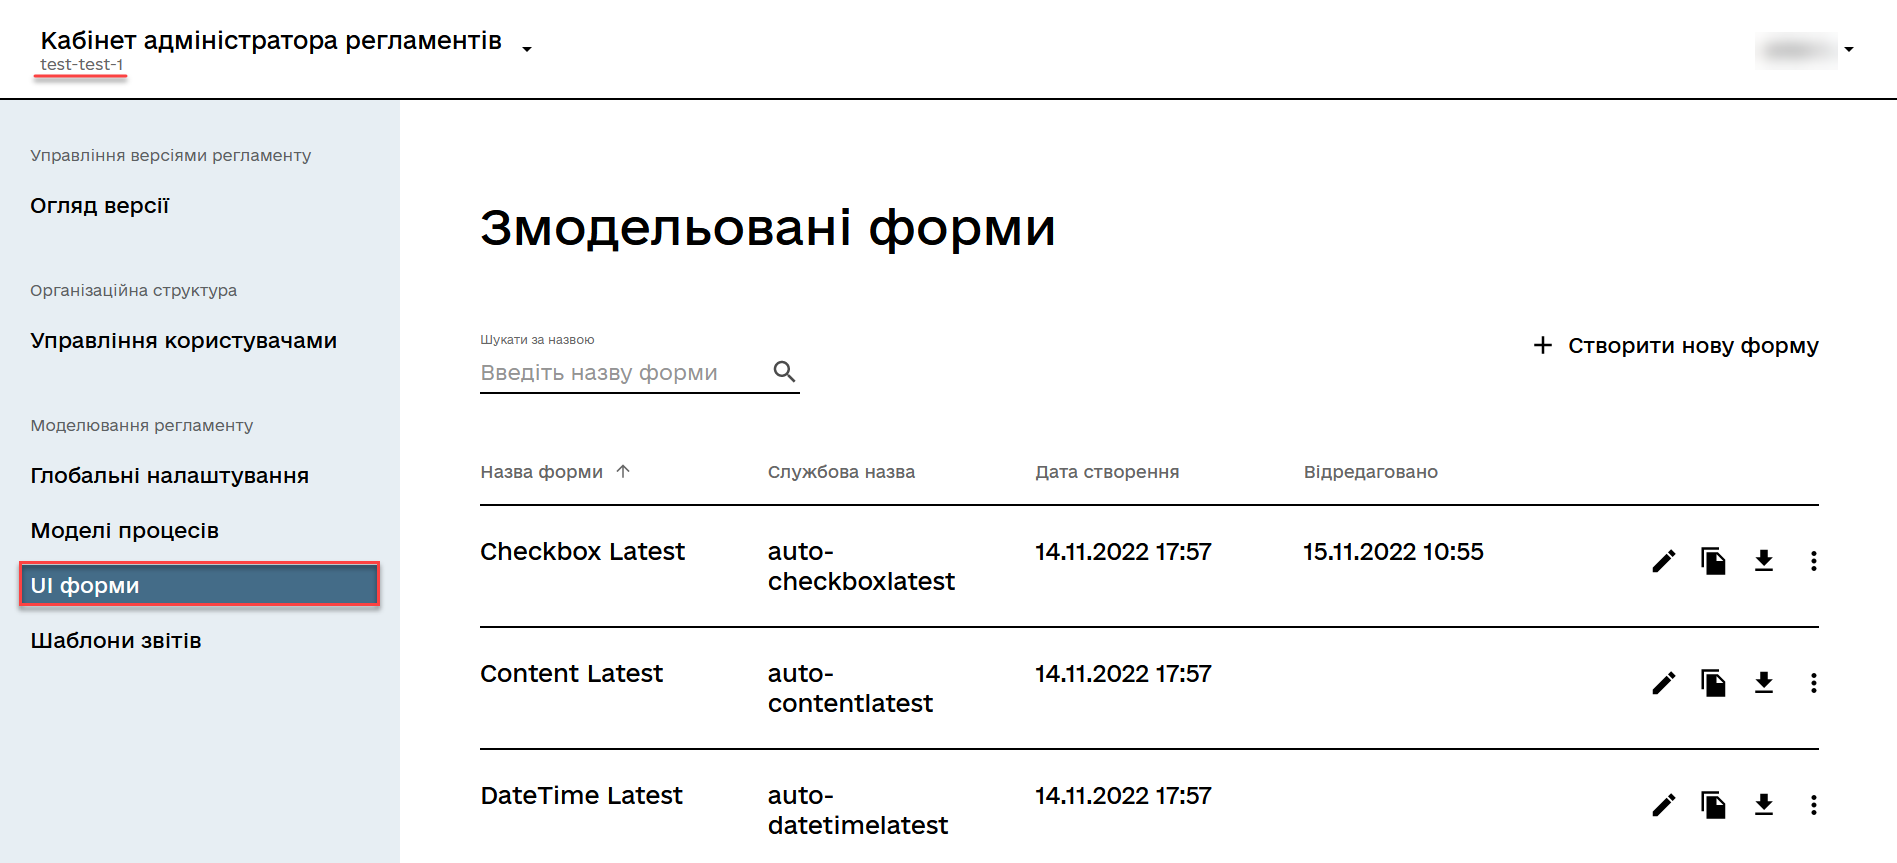Open Глобальні налаштування section

pyautogui.click(x=169, y=476)
